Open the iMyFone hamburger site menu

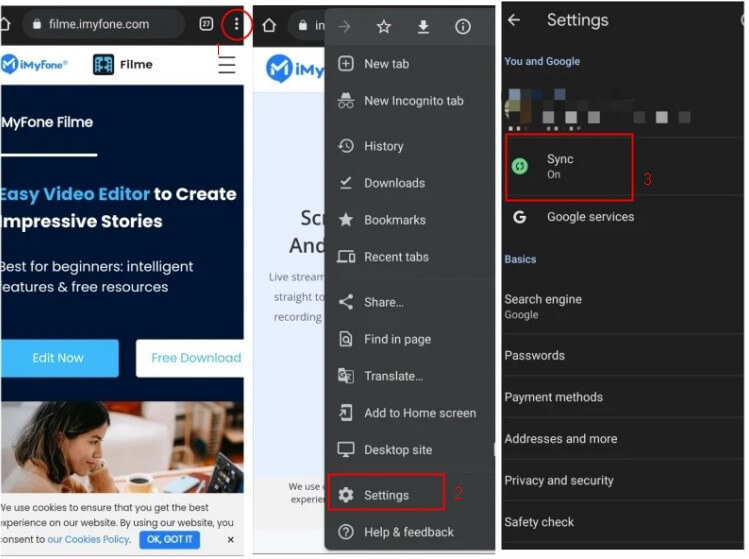[x=227, y=64]
